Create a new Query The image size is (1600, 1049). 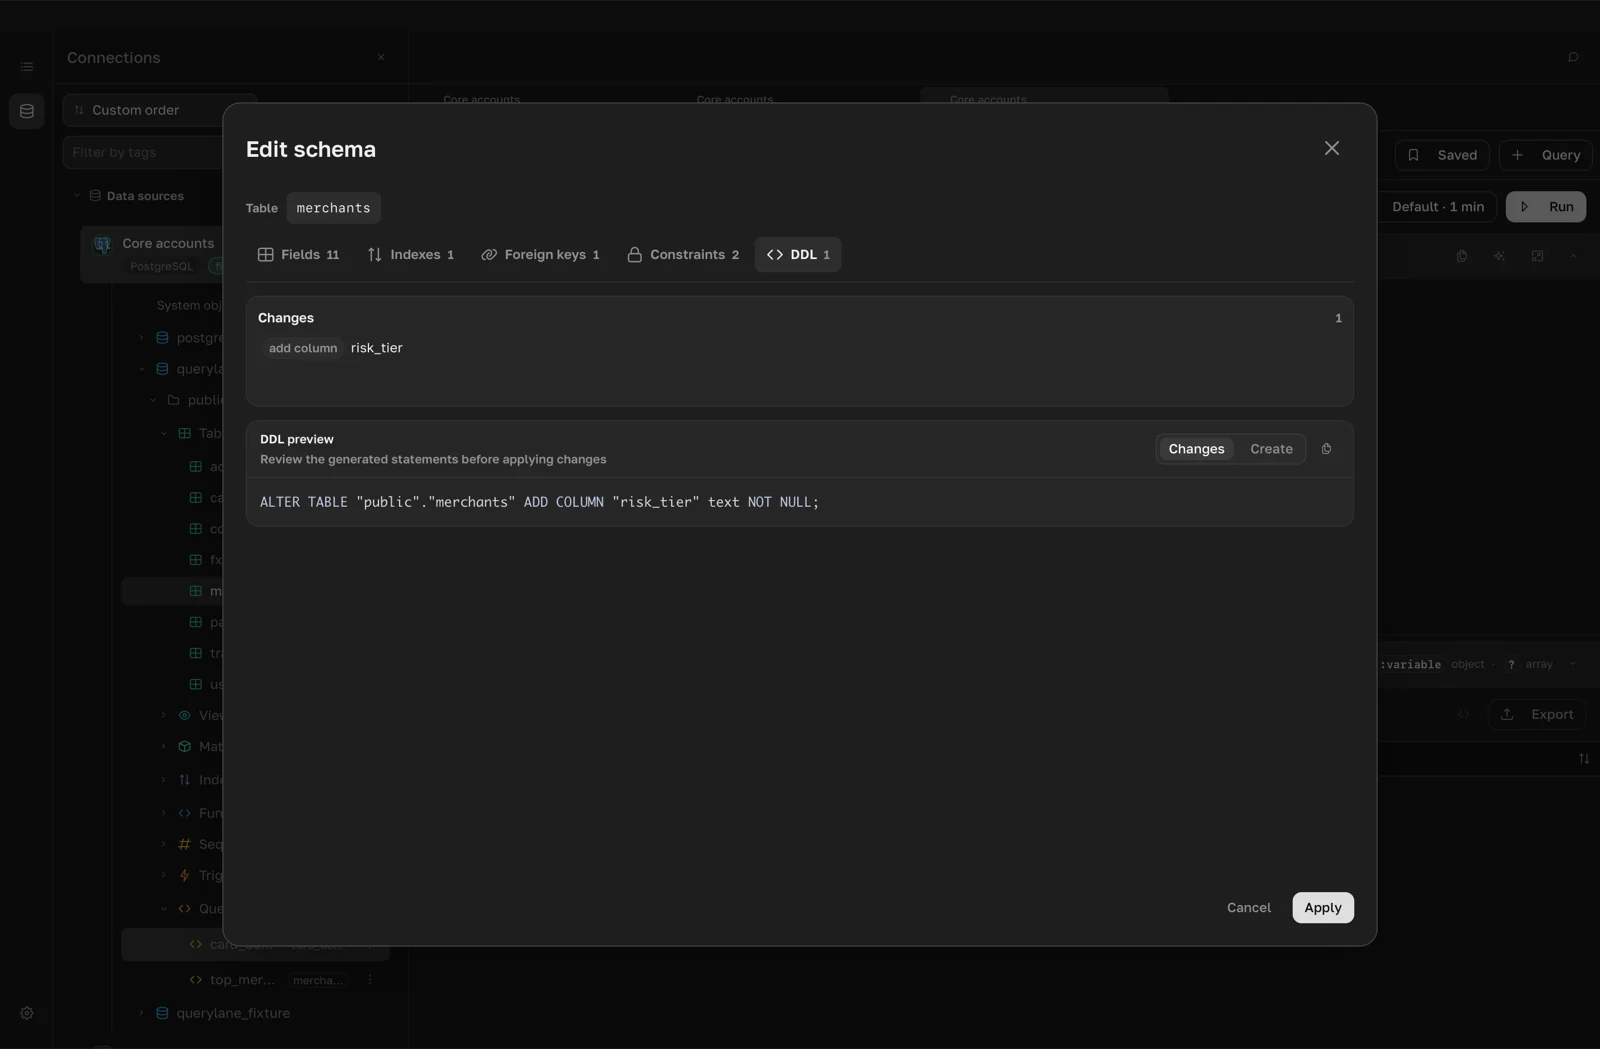coord(1546,155)
